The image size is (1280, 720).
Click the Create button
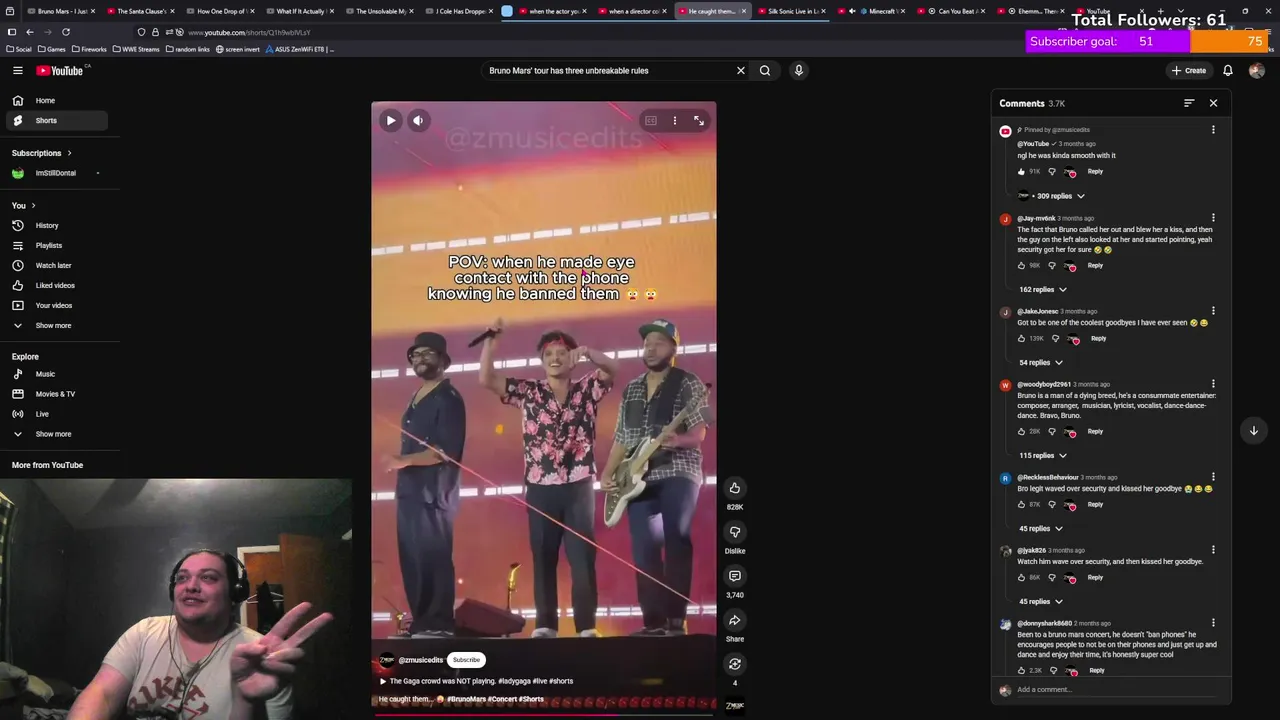pyautogui.click(x=1189, y=70)
